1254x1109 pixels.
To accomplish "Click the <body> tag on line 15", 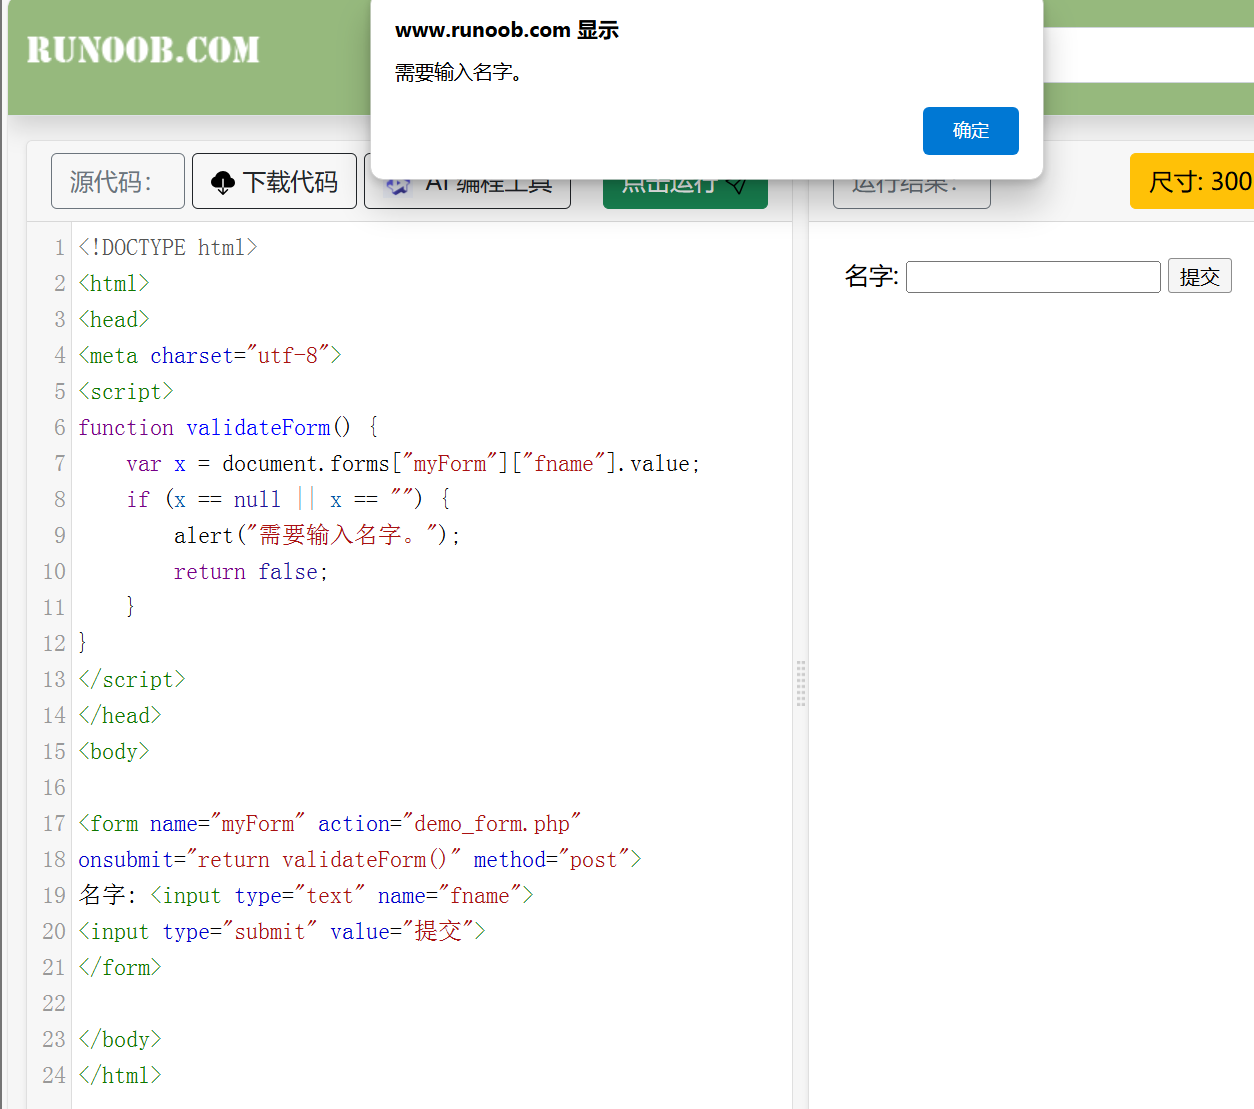I will 114,751.
